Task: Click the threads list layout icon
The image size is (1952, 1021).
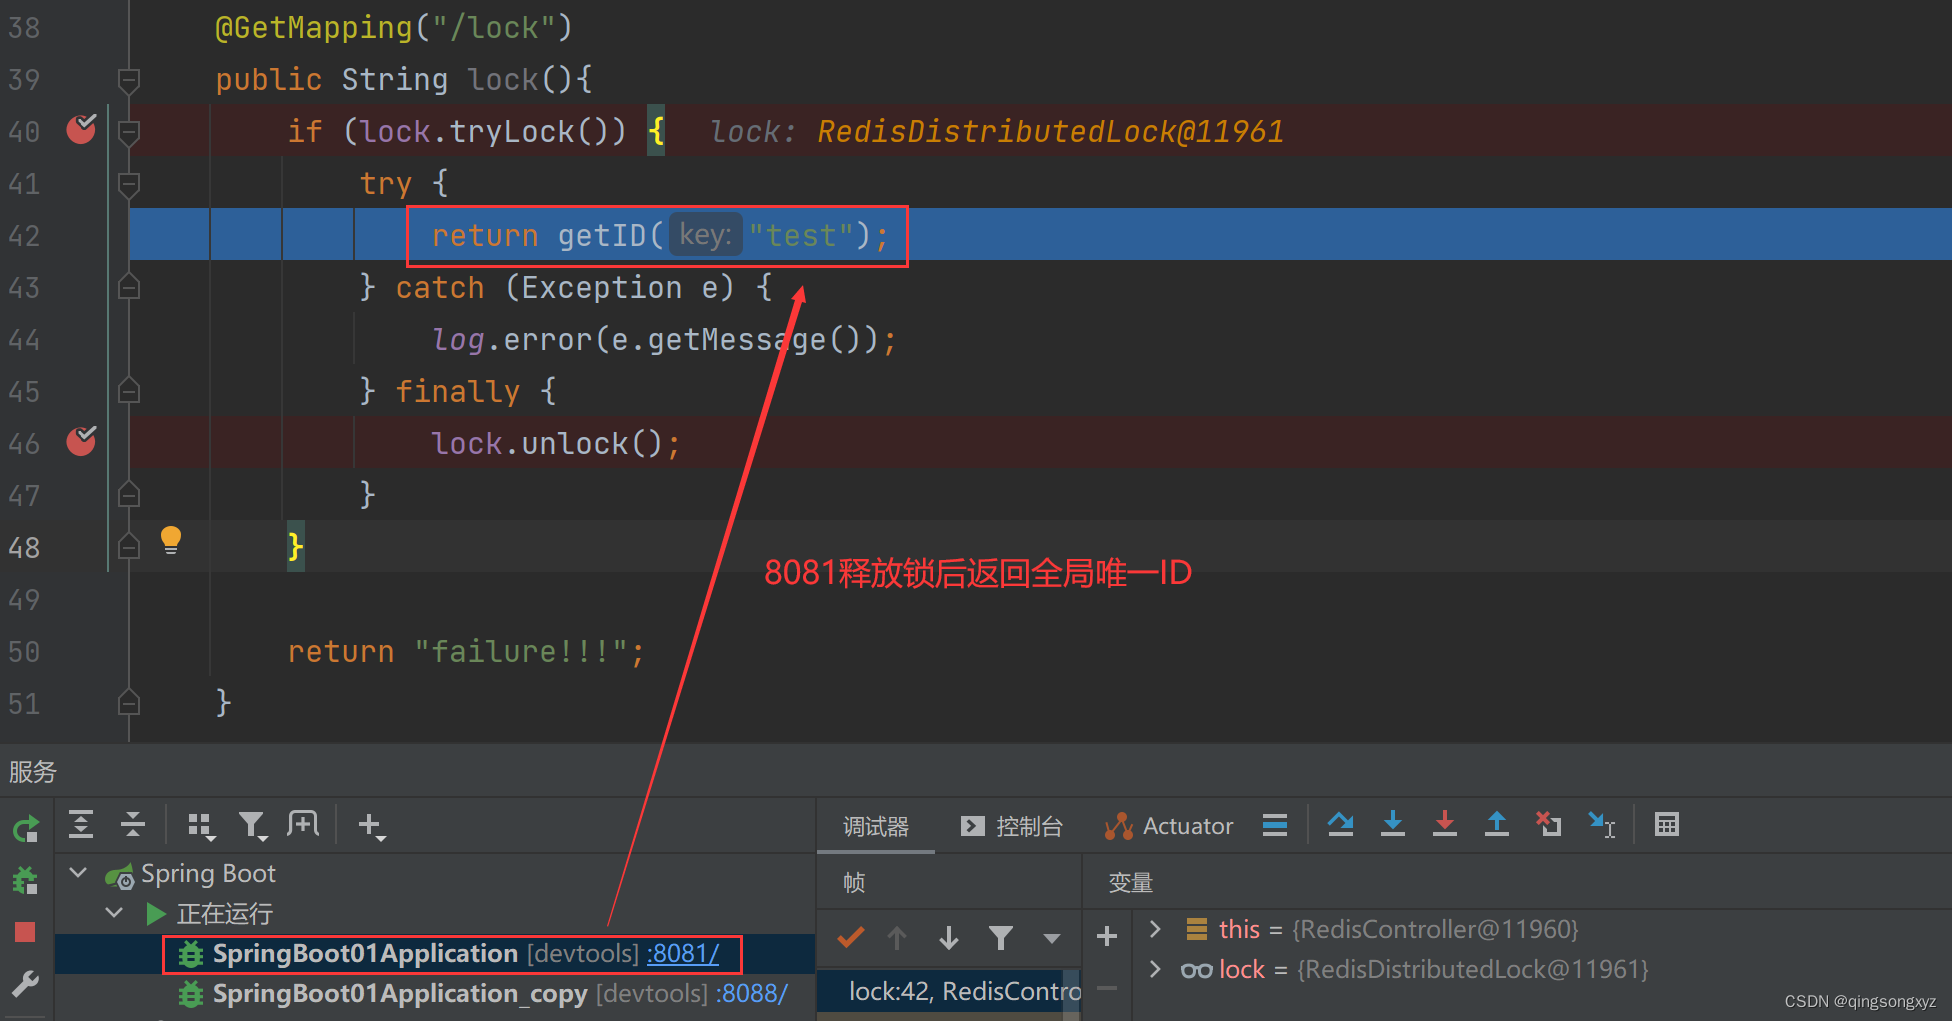Action: coord(1275,825)
